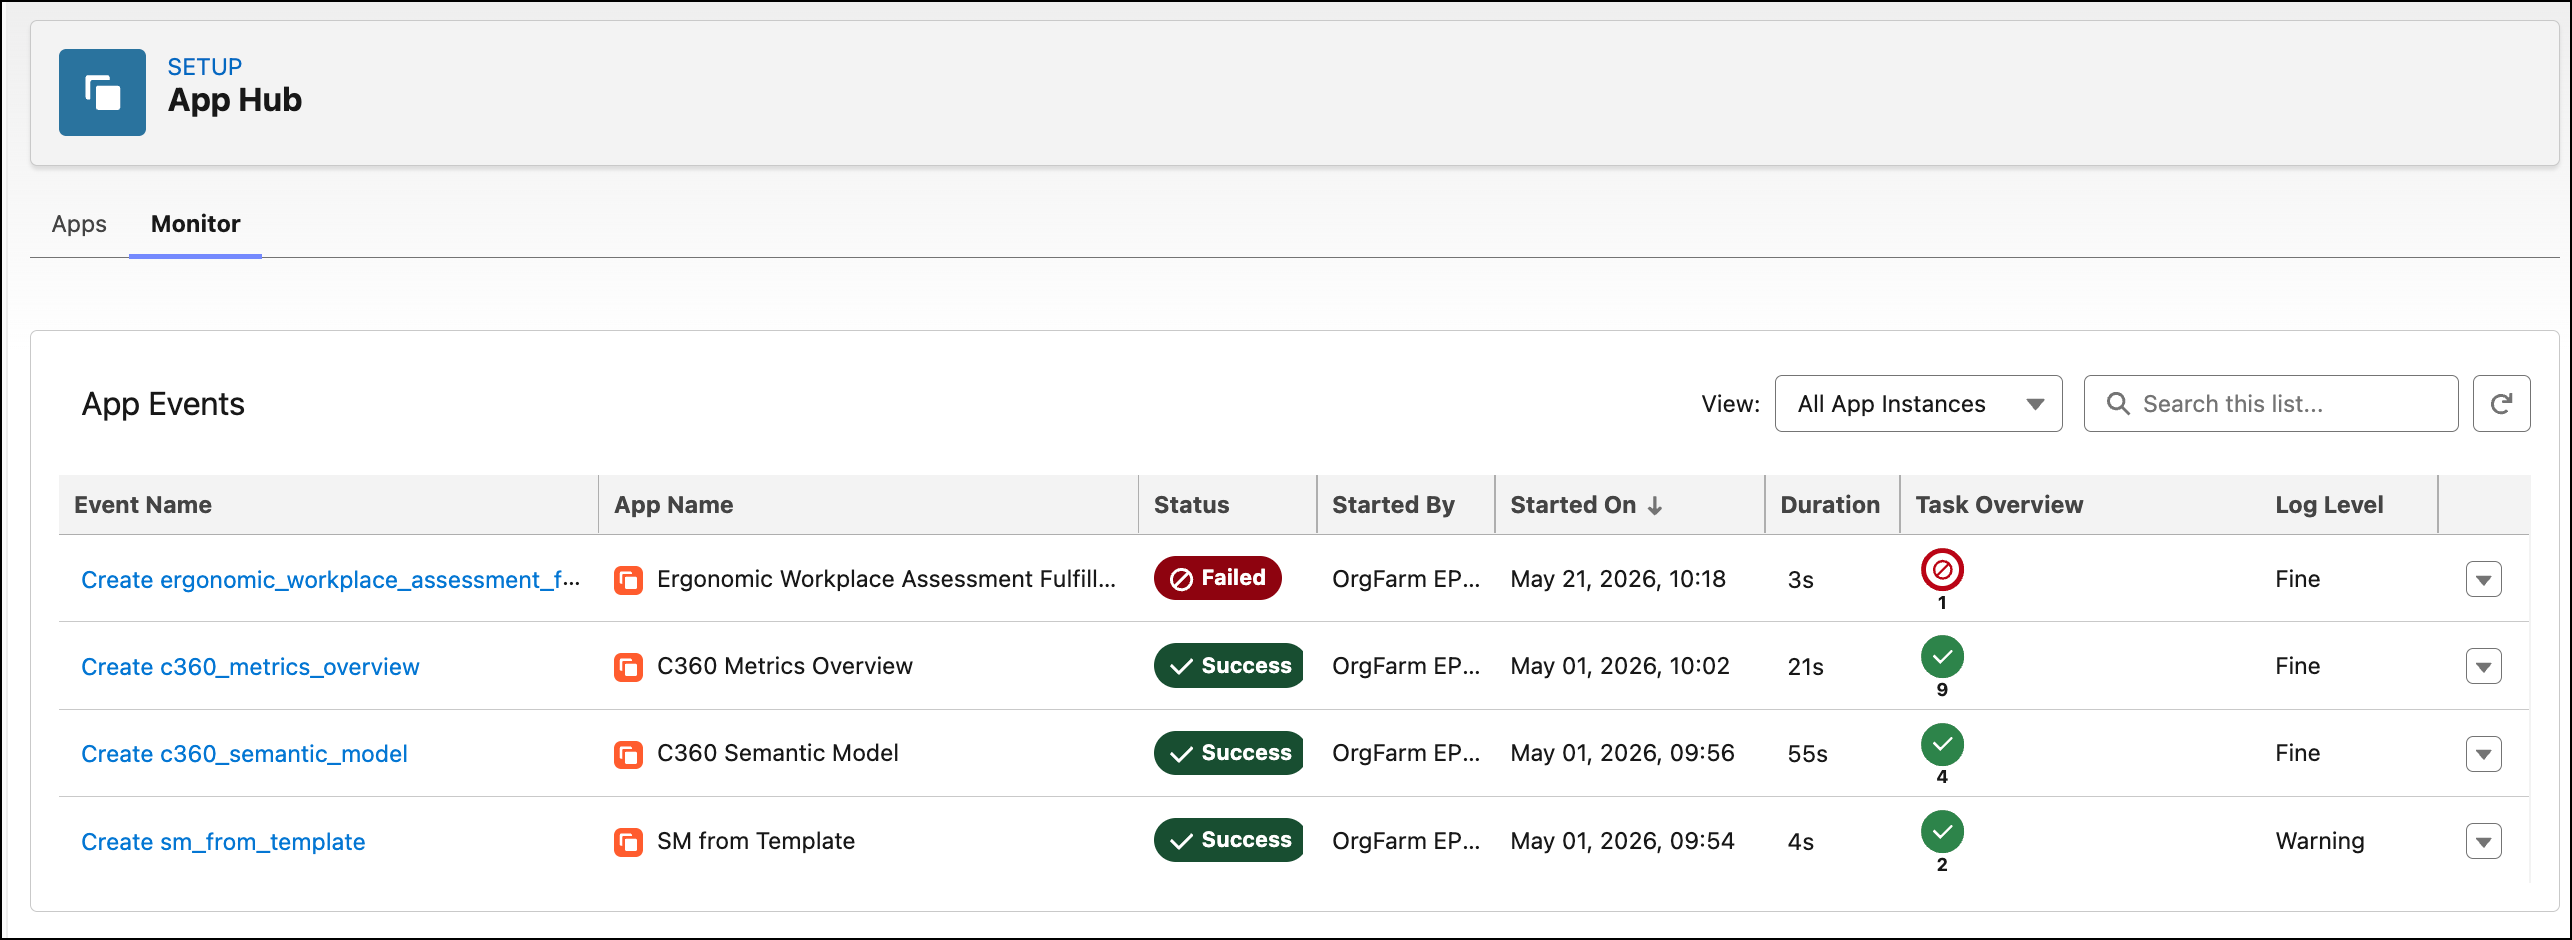Click Ergonomic Workplace Assessment app icon

coord(628,580)
